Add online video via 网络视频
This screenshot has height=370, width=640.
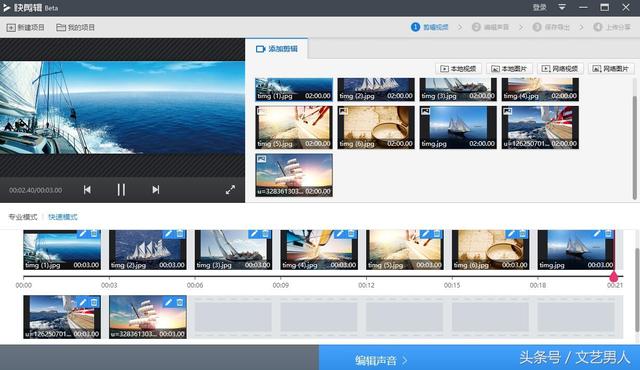[560, 69]
